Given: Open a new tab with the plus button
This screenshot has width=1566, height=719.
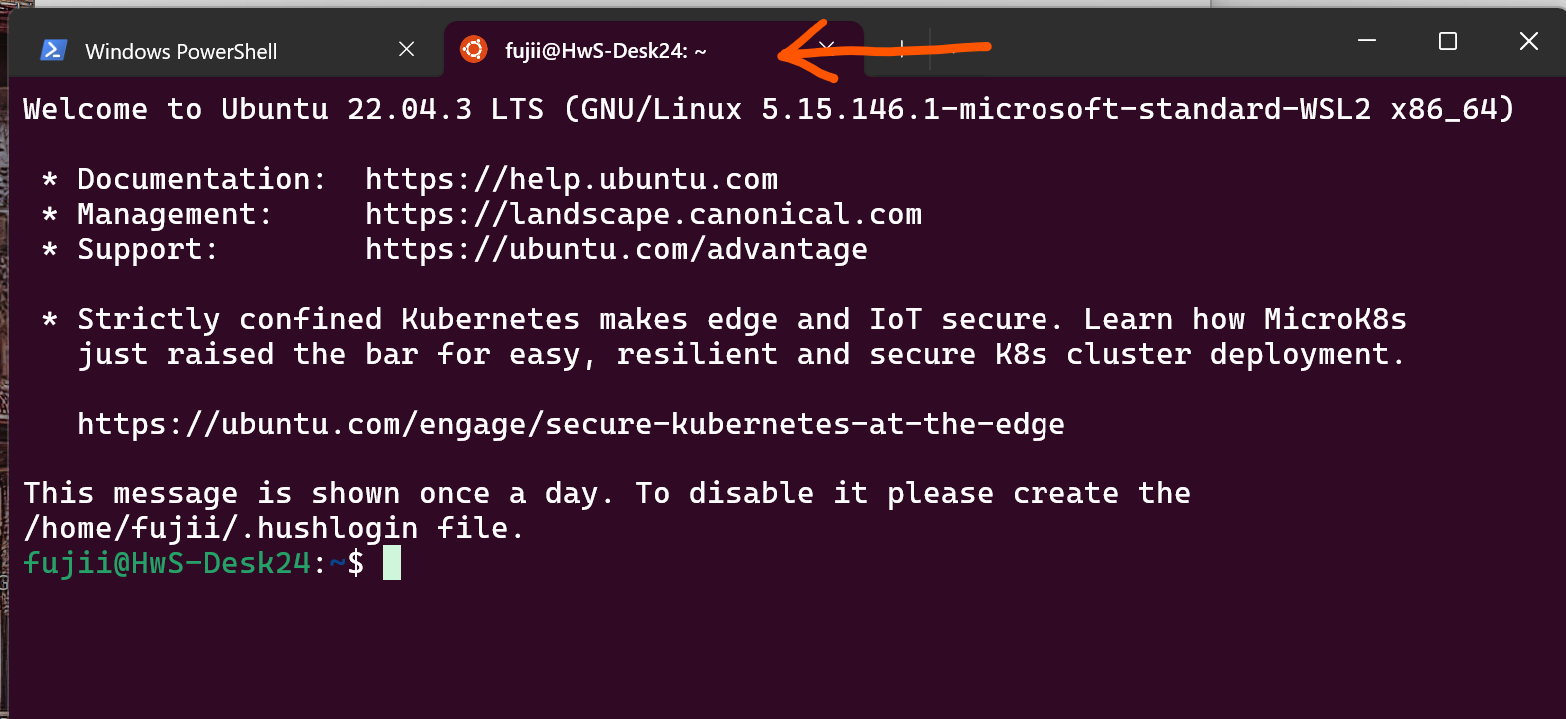Looking at the screenshot, I should point(901,48).
